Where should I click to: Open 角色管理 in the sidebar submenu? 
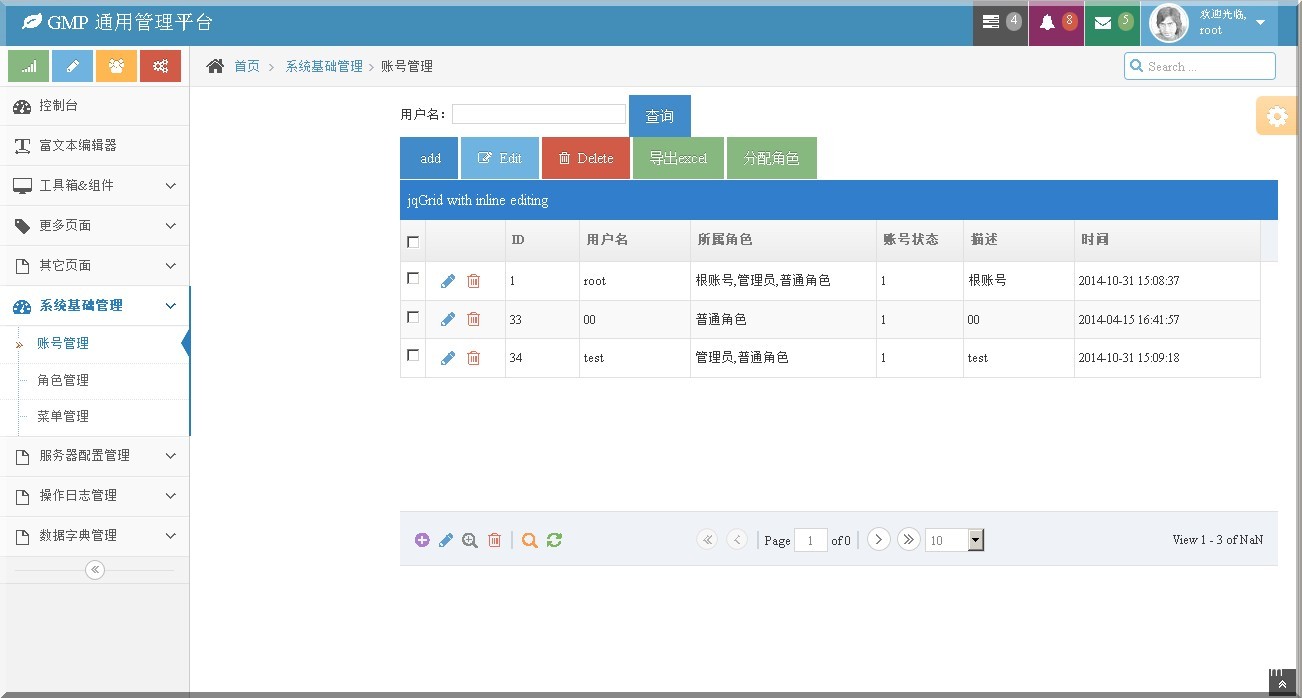[63, 380]
